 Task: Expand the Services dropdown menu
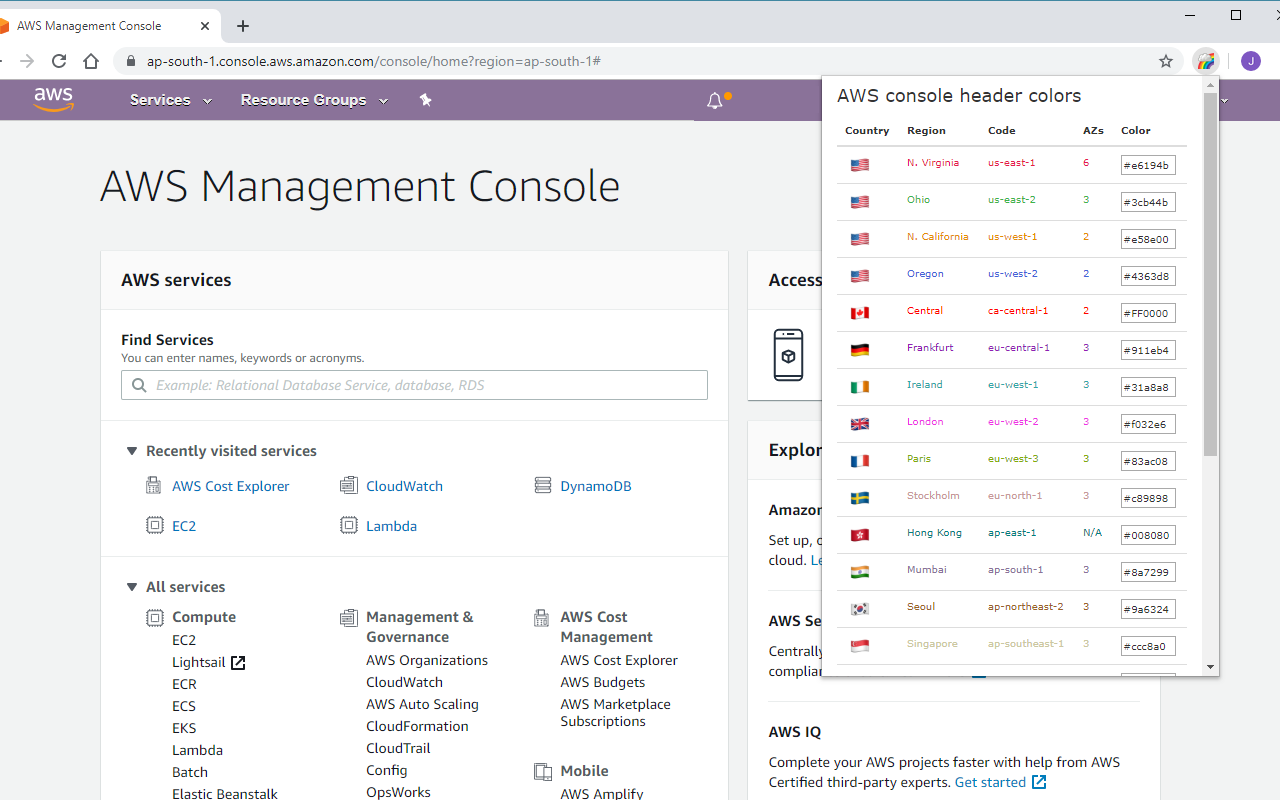click(x=170, y=100)
